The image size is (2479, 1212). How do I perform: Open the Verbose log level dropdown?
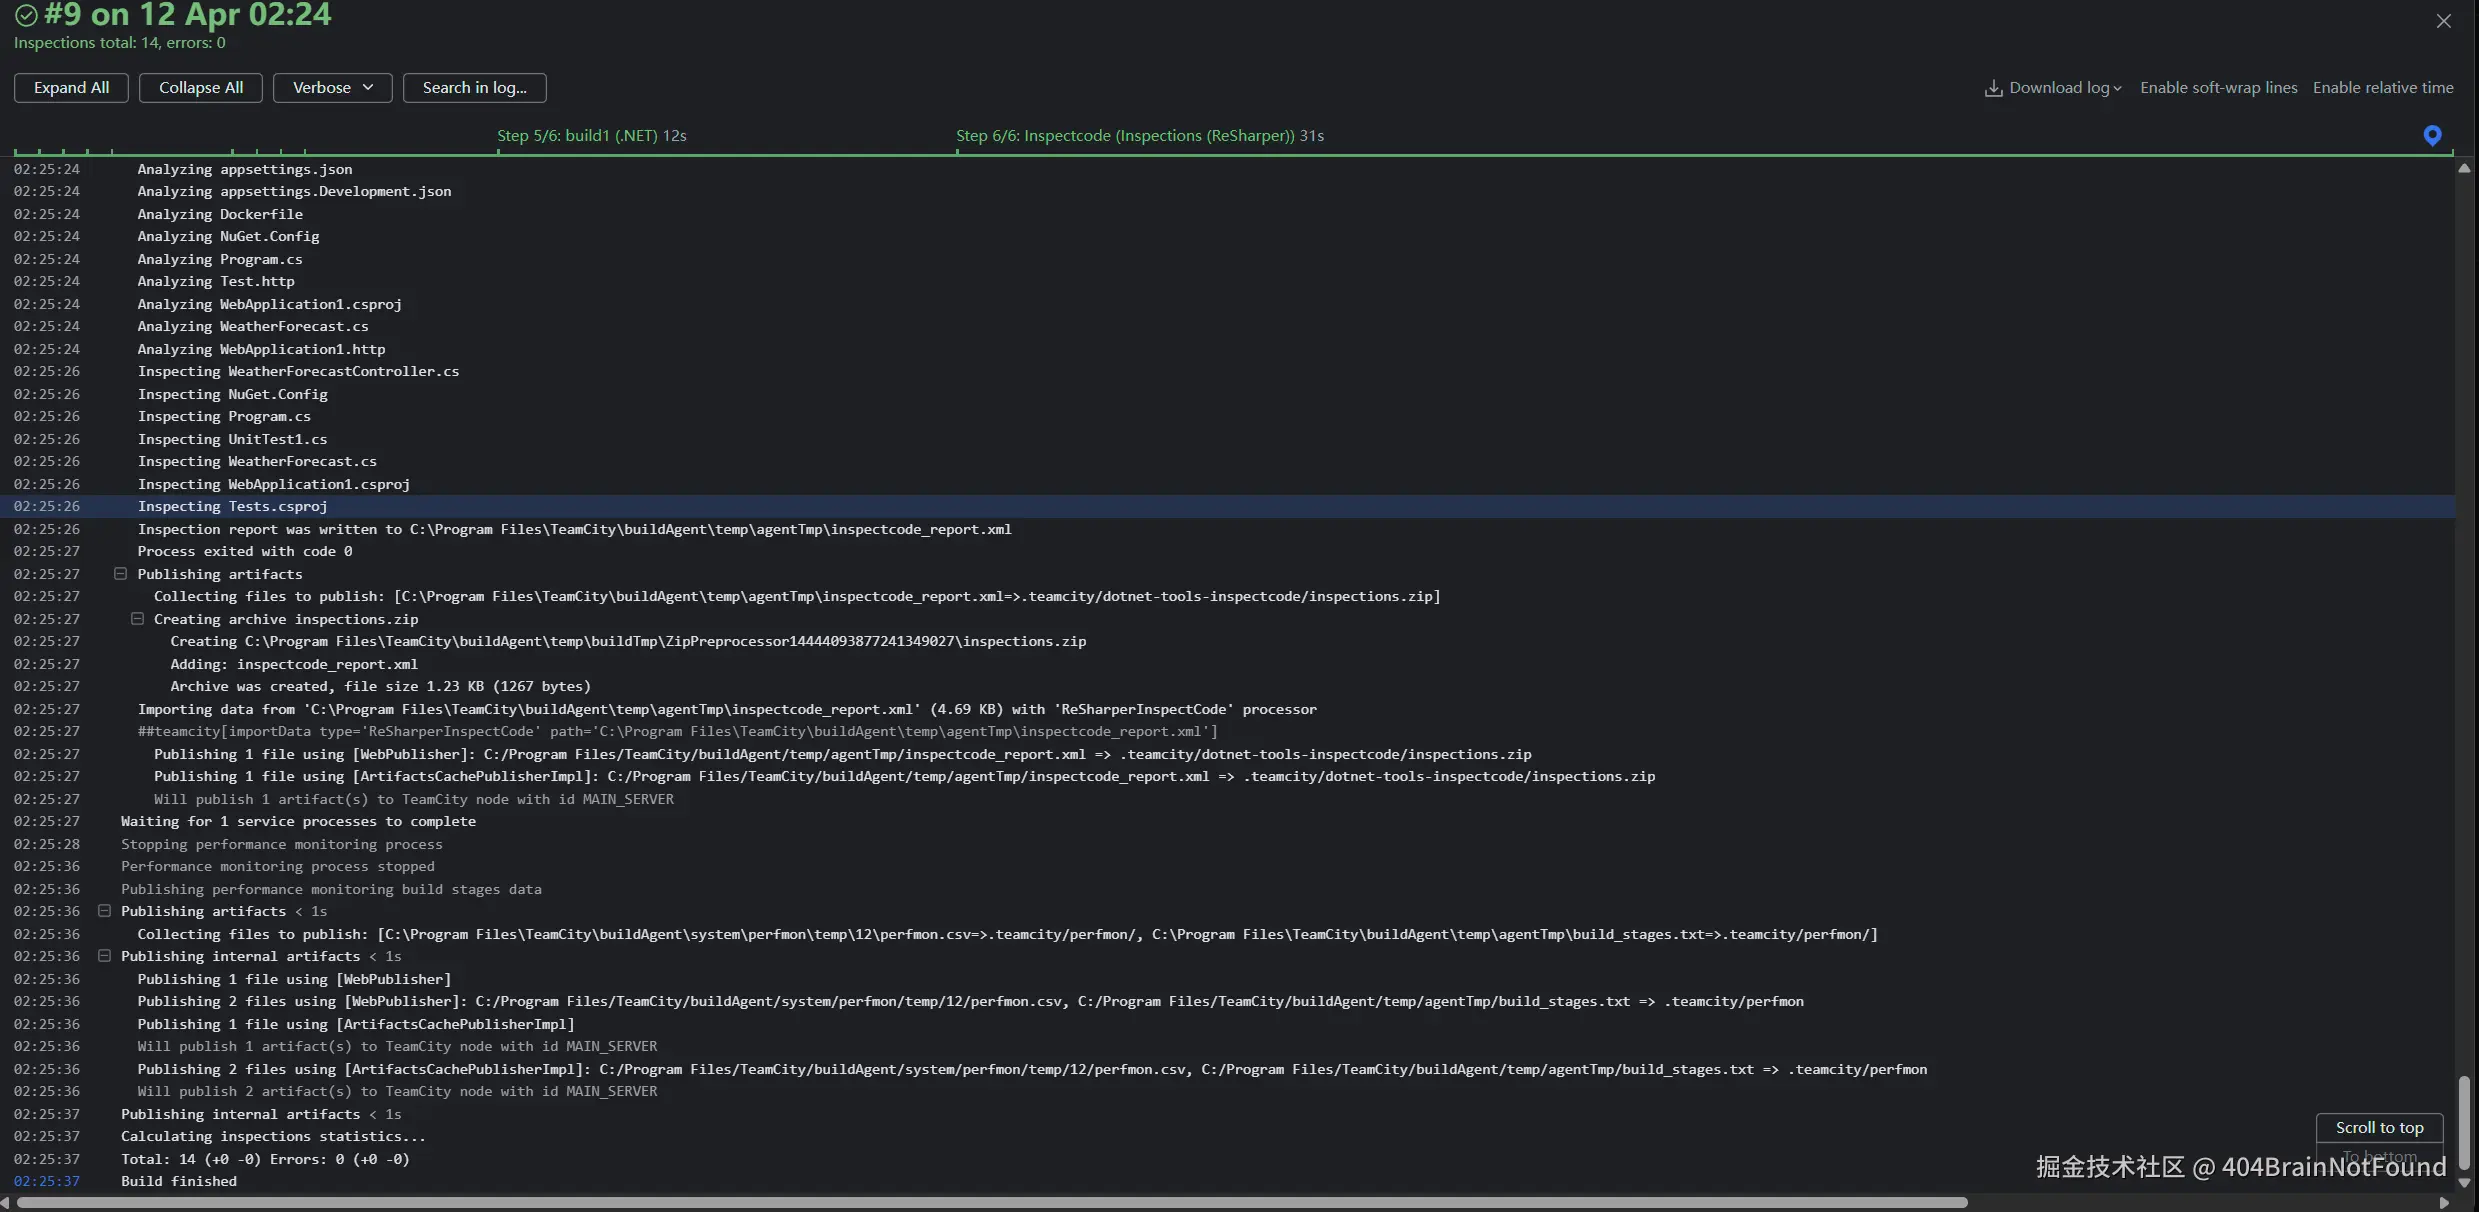coord(332,88)
